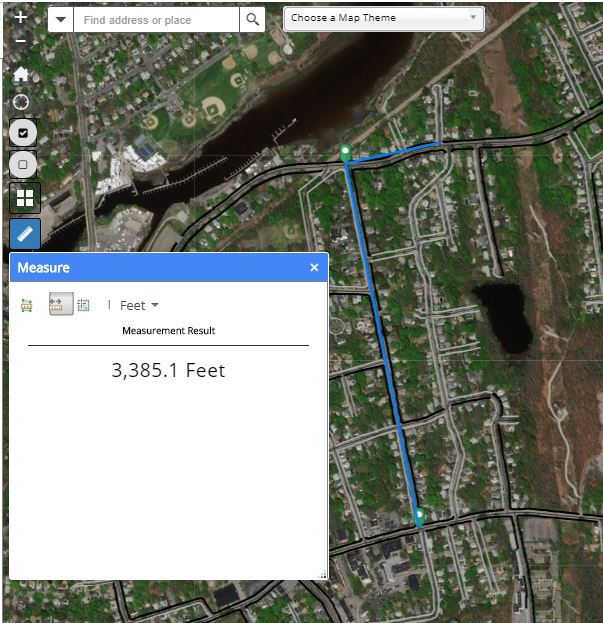603x623 pixels.
Task: Click the checked-box round widget button
Action: click(x=24, y=132)
